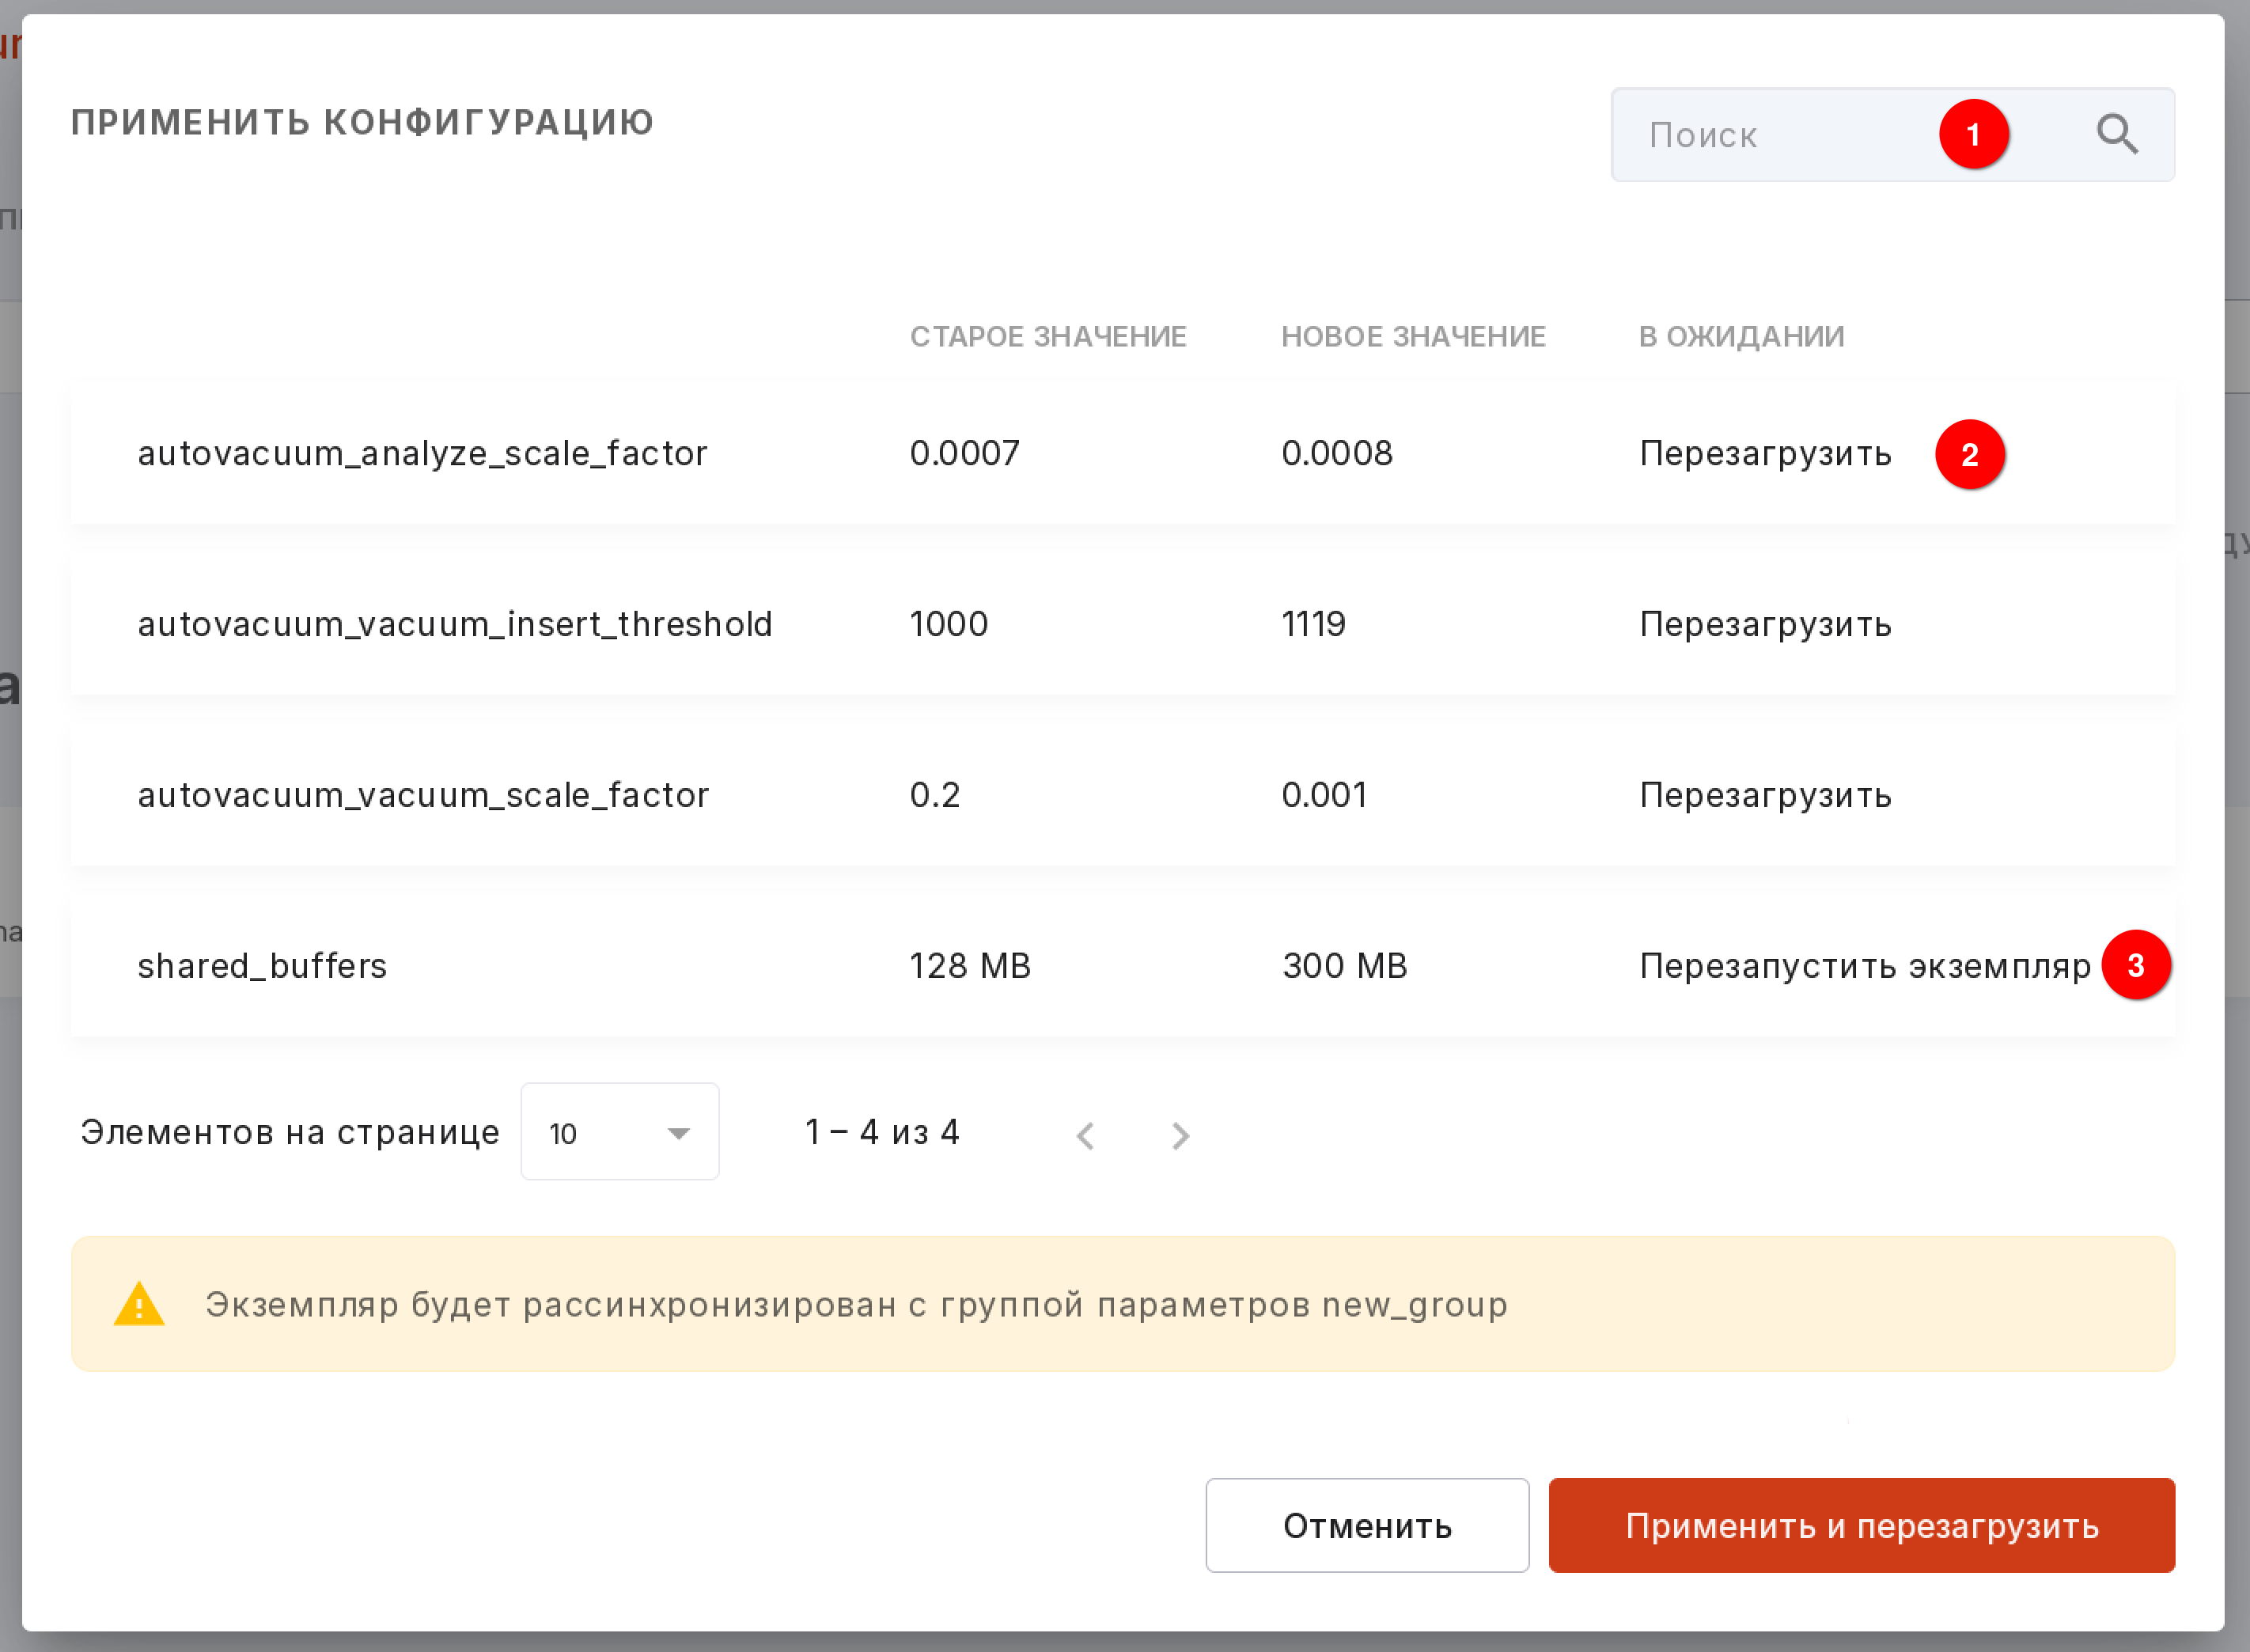Click the magnifier search icon
2250x1652 pixels.
(x=2117, y=134)
